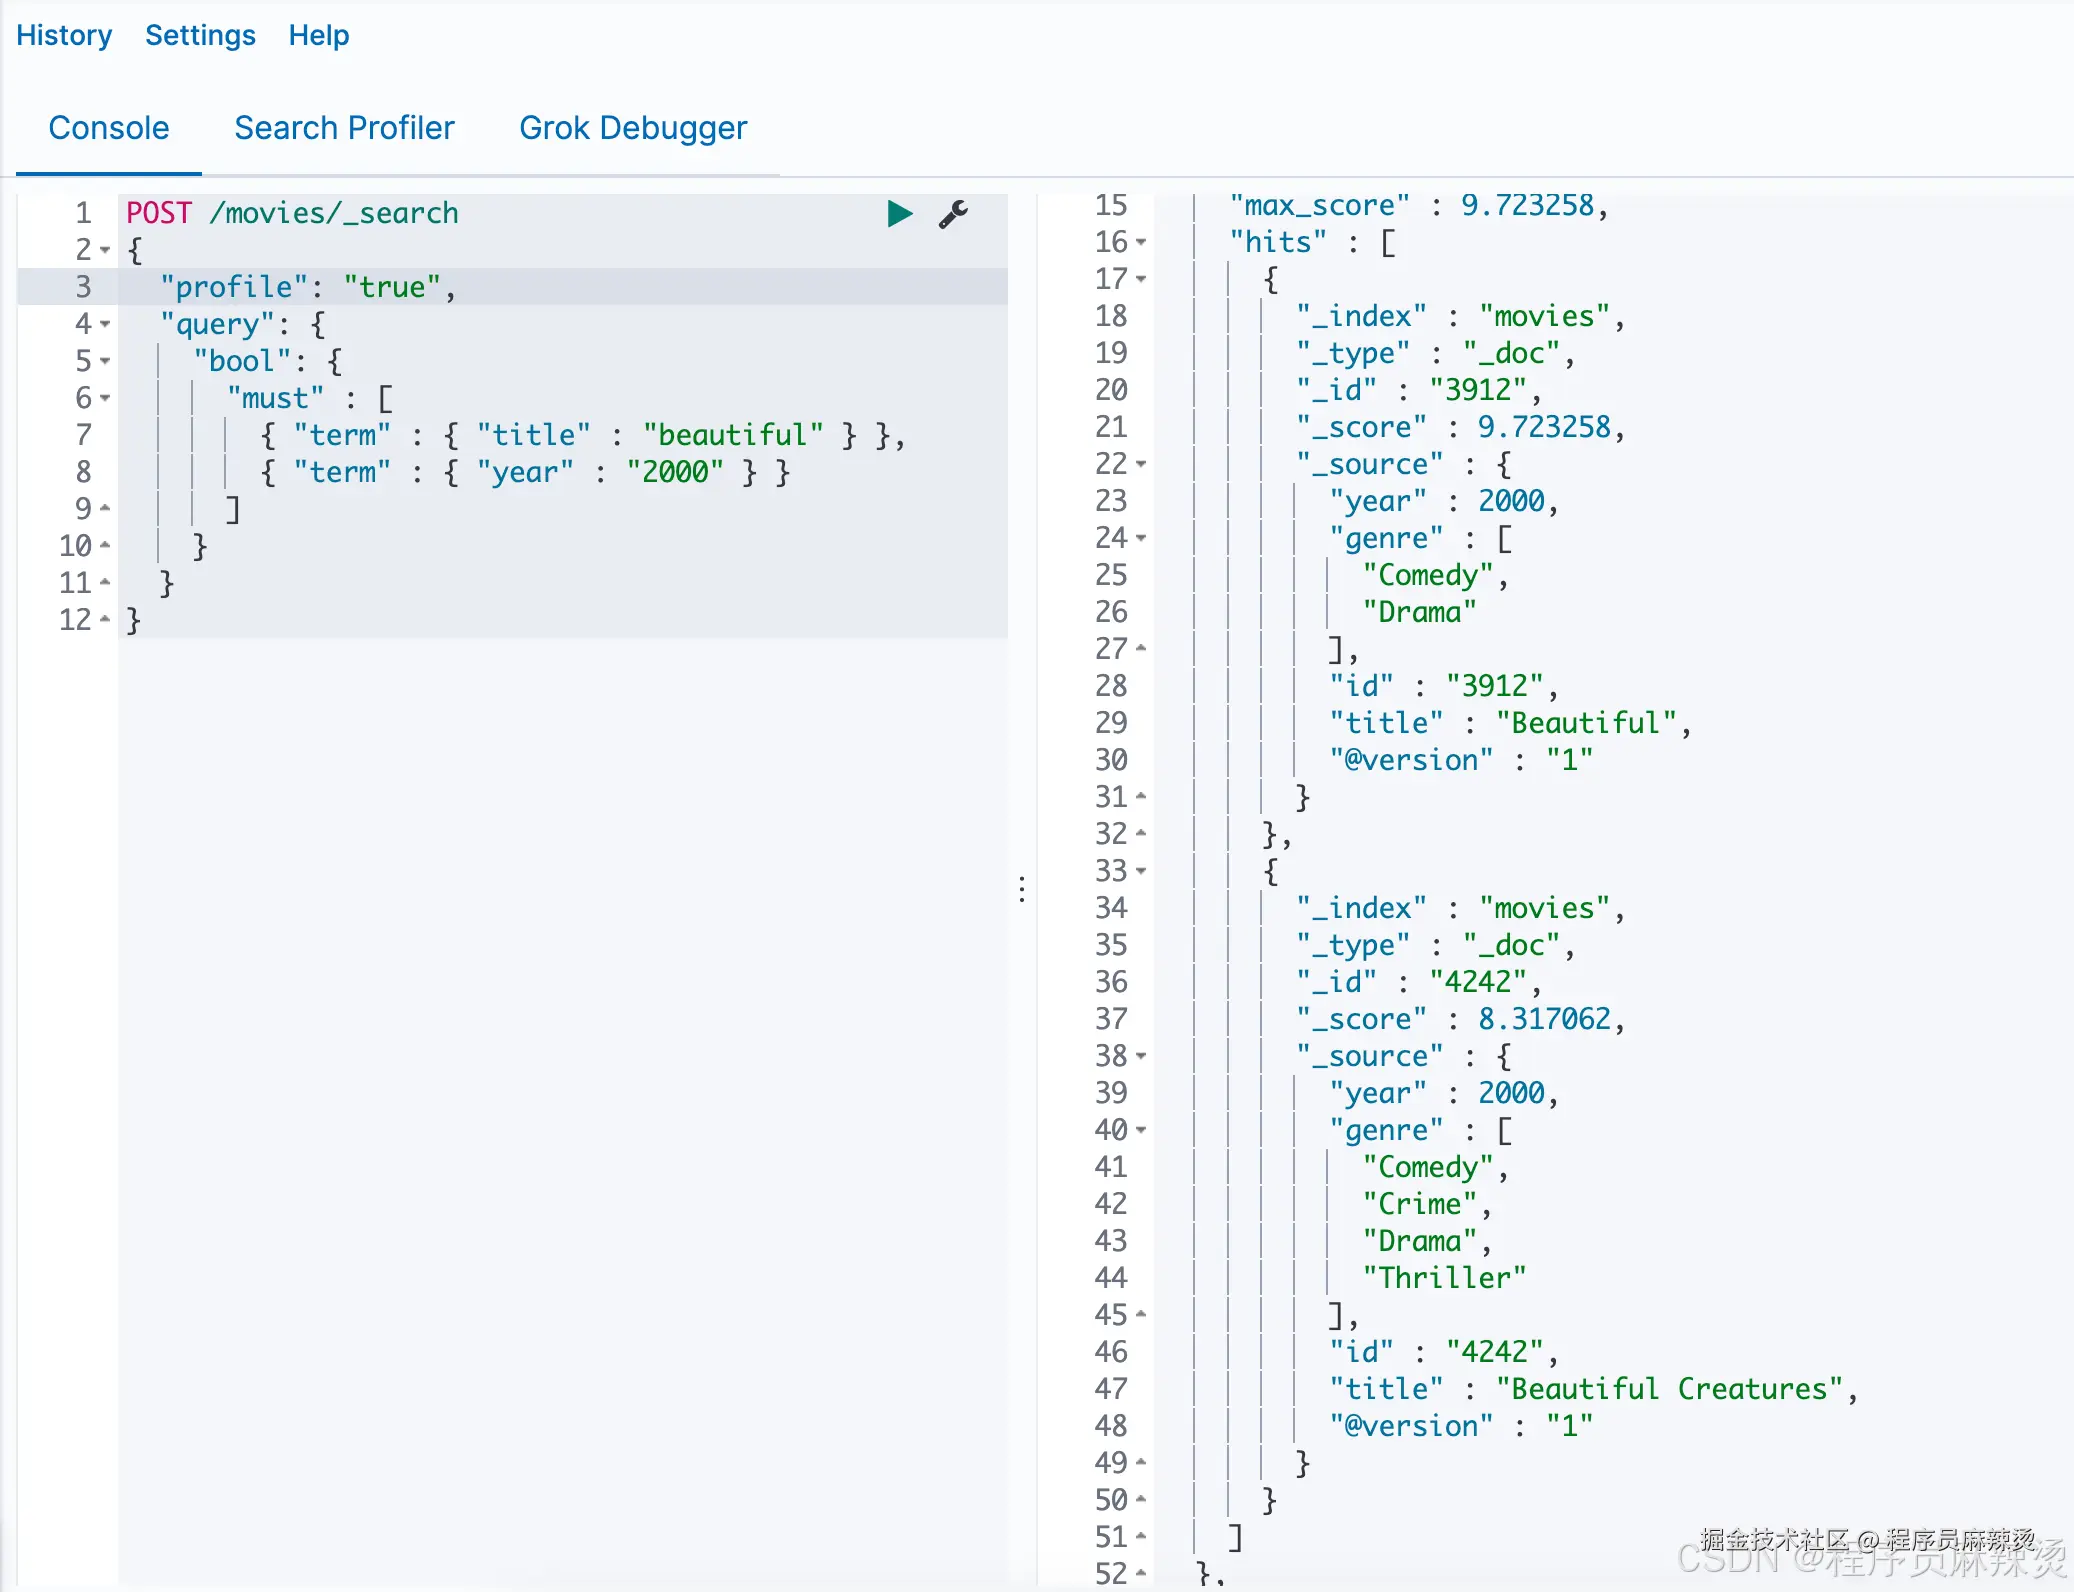Collapse the query block at line 4

(105, 324)
